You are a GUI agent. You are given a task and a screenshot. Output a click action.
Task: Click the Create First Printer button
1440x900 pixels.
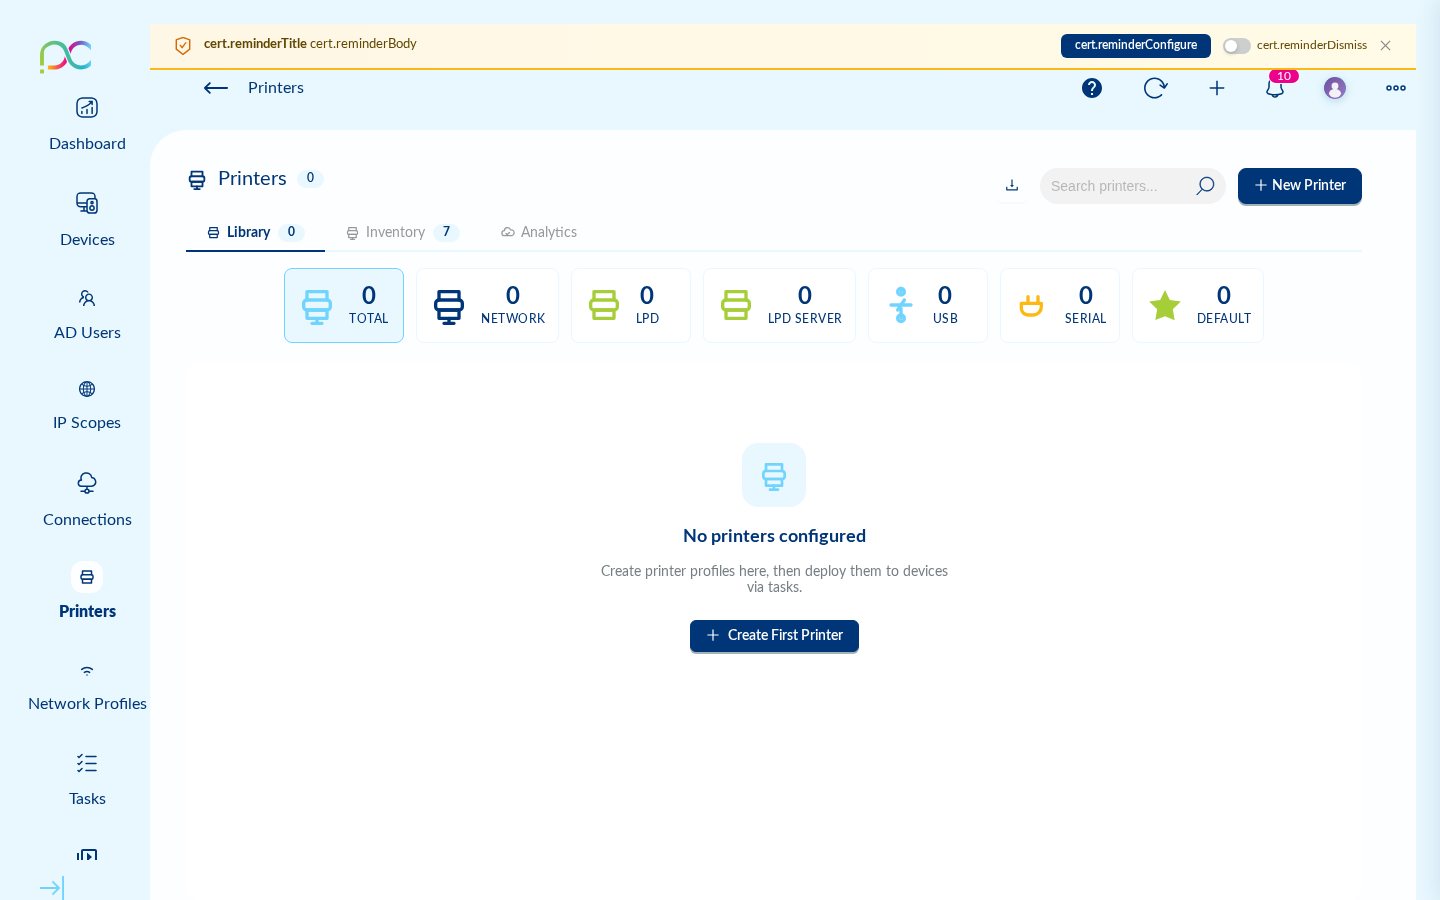point(774,636)
